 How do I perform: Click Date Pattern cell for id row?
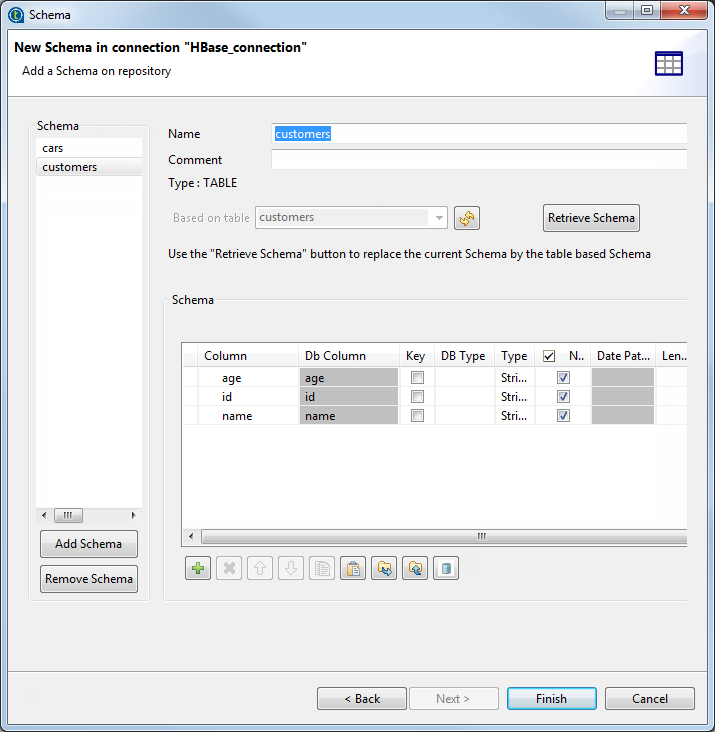coord(623,397)
